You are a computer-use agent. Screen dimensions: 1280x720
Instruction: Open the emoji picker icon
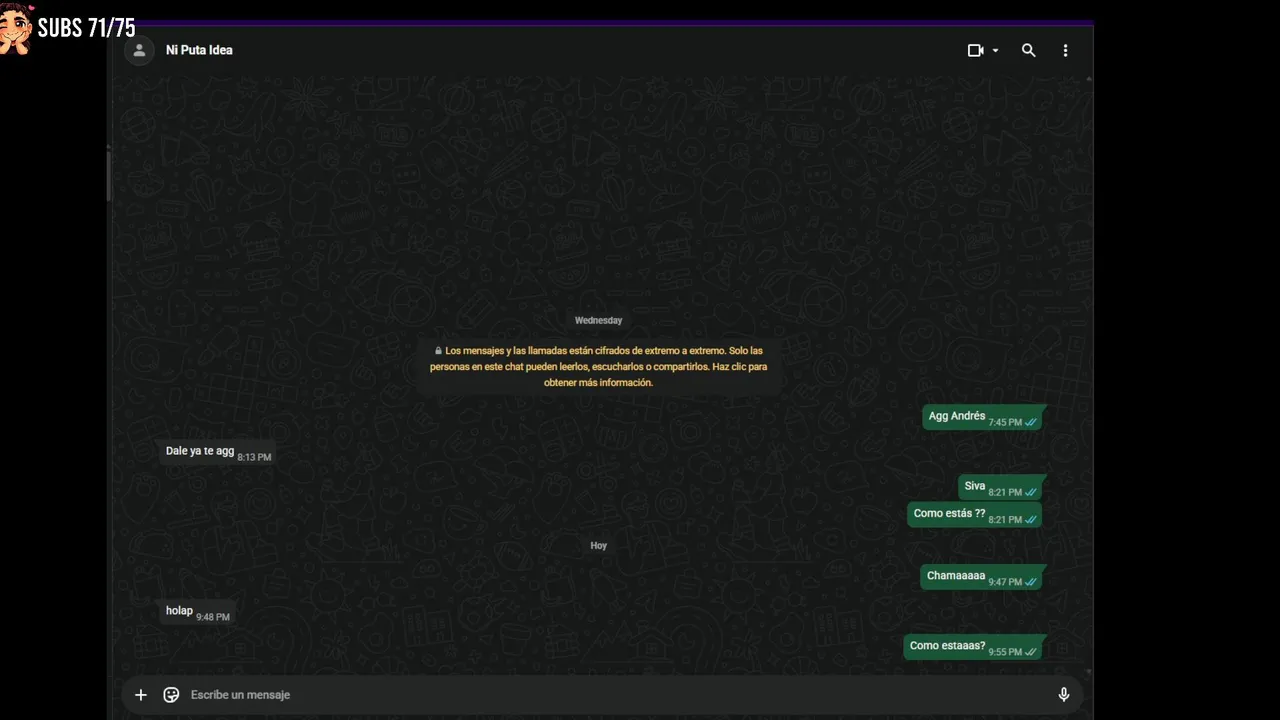tap(171, 695)
